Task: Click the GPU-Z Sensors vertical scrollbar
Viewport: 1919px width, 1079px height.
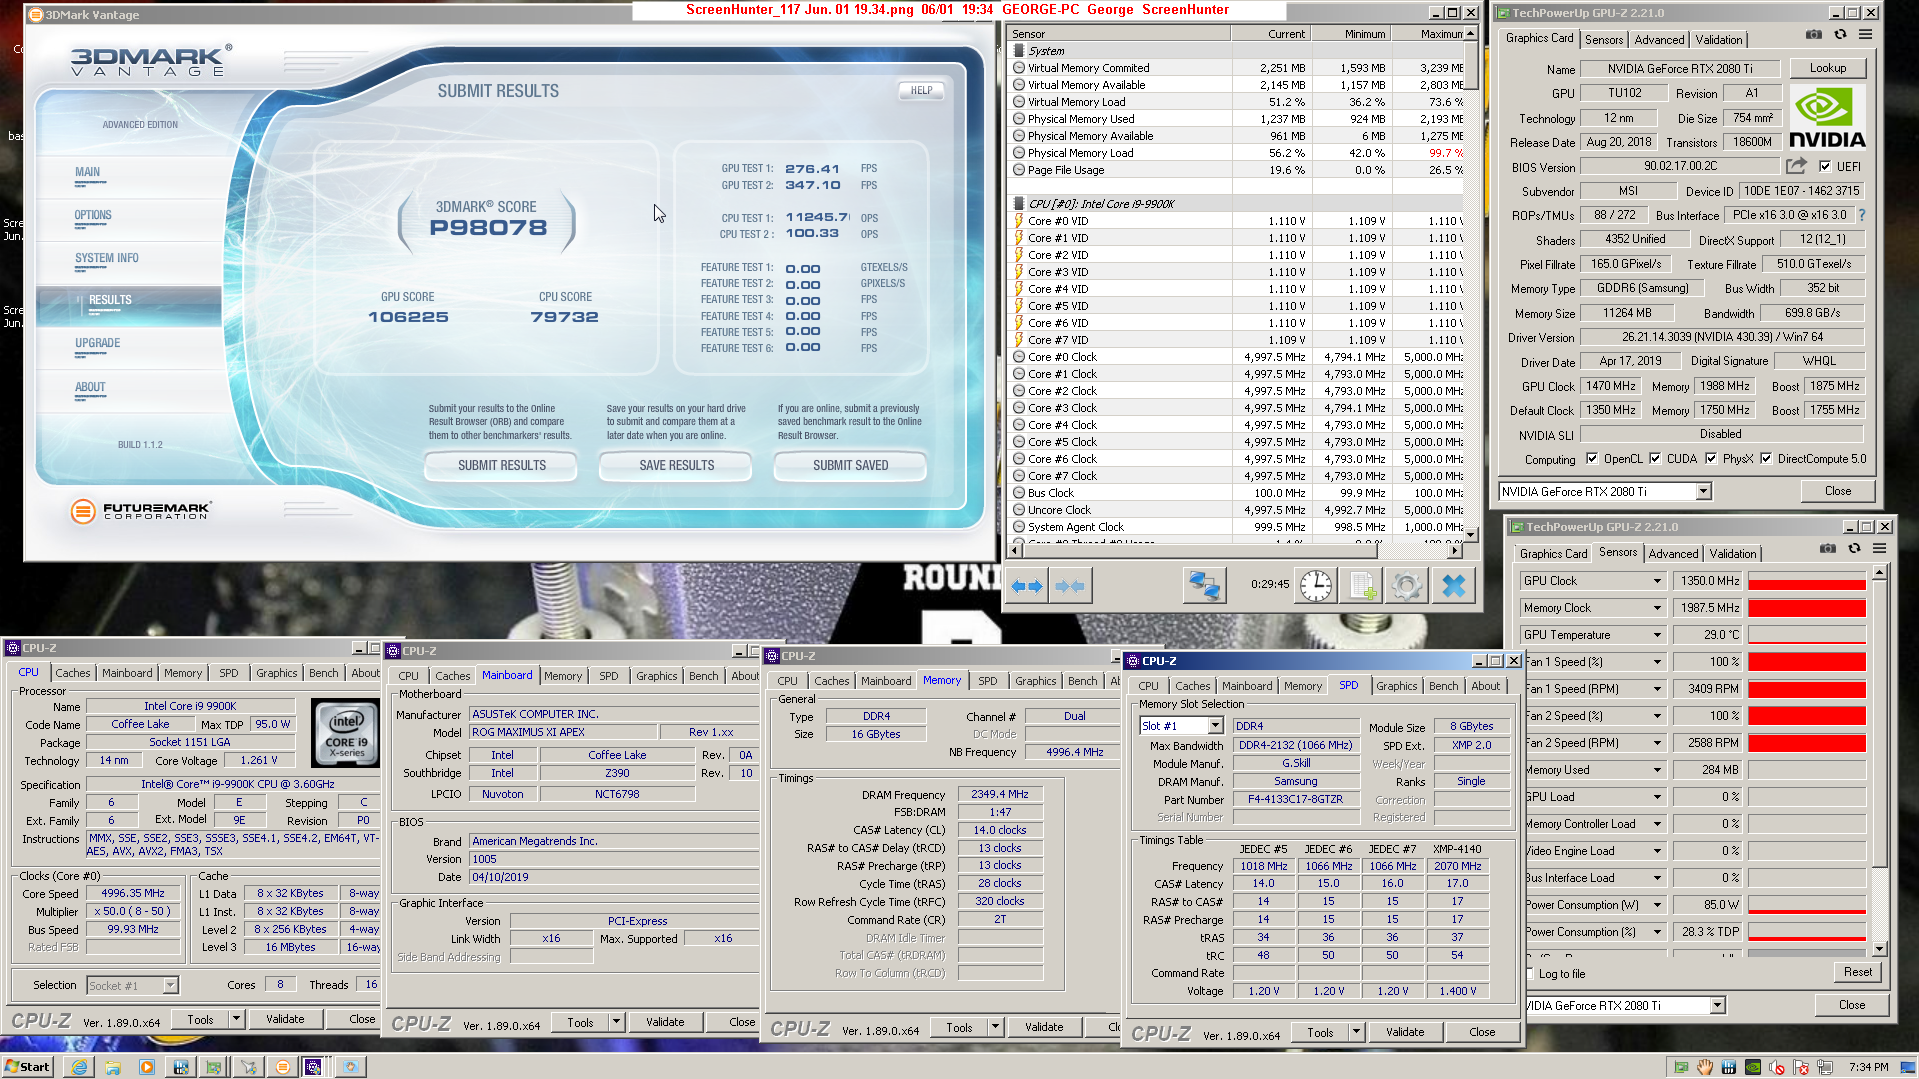Action: [1880, 760]
